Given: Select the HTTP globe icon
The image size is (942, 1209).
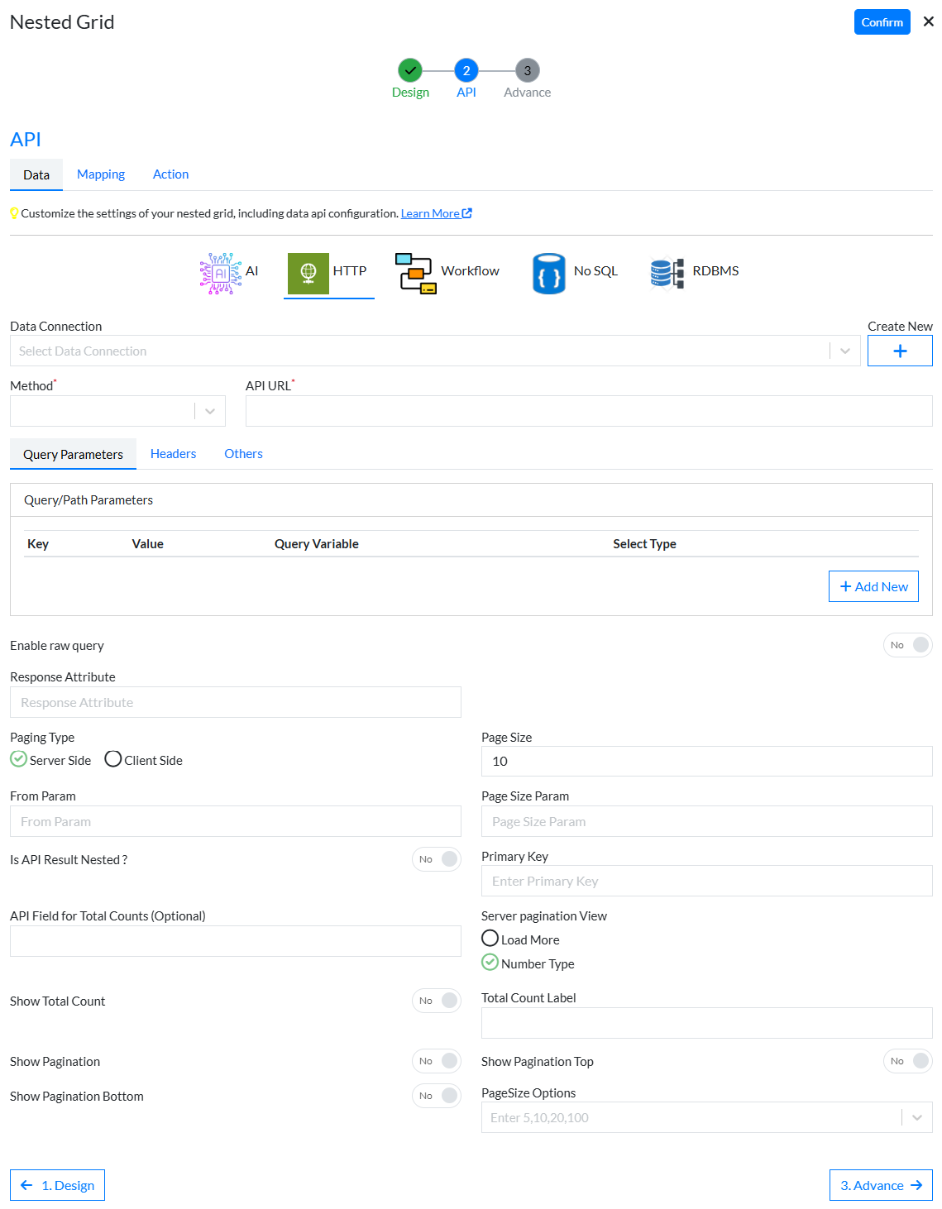Looking at the screenshot, I should (x=308, y=272).
